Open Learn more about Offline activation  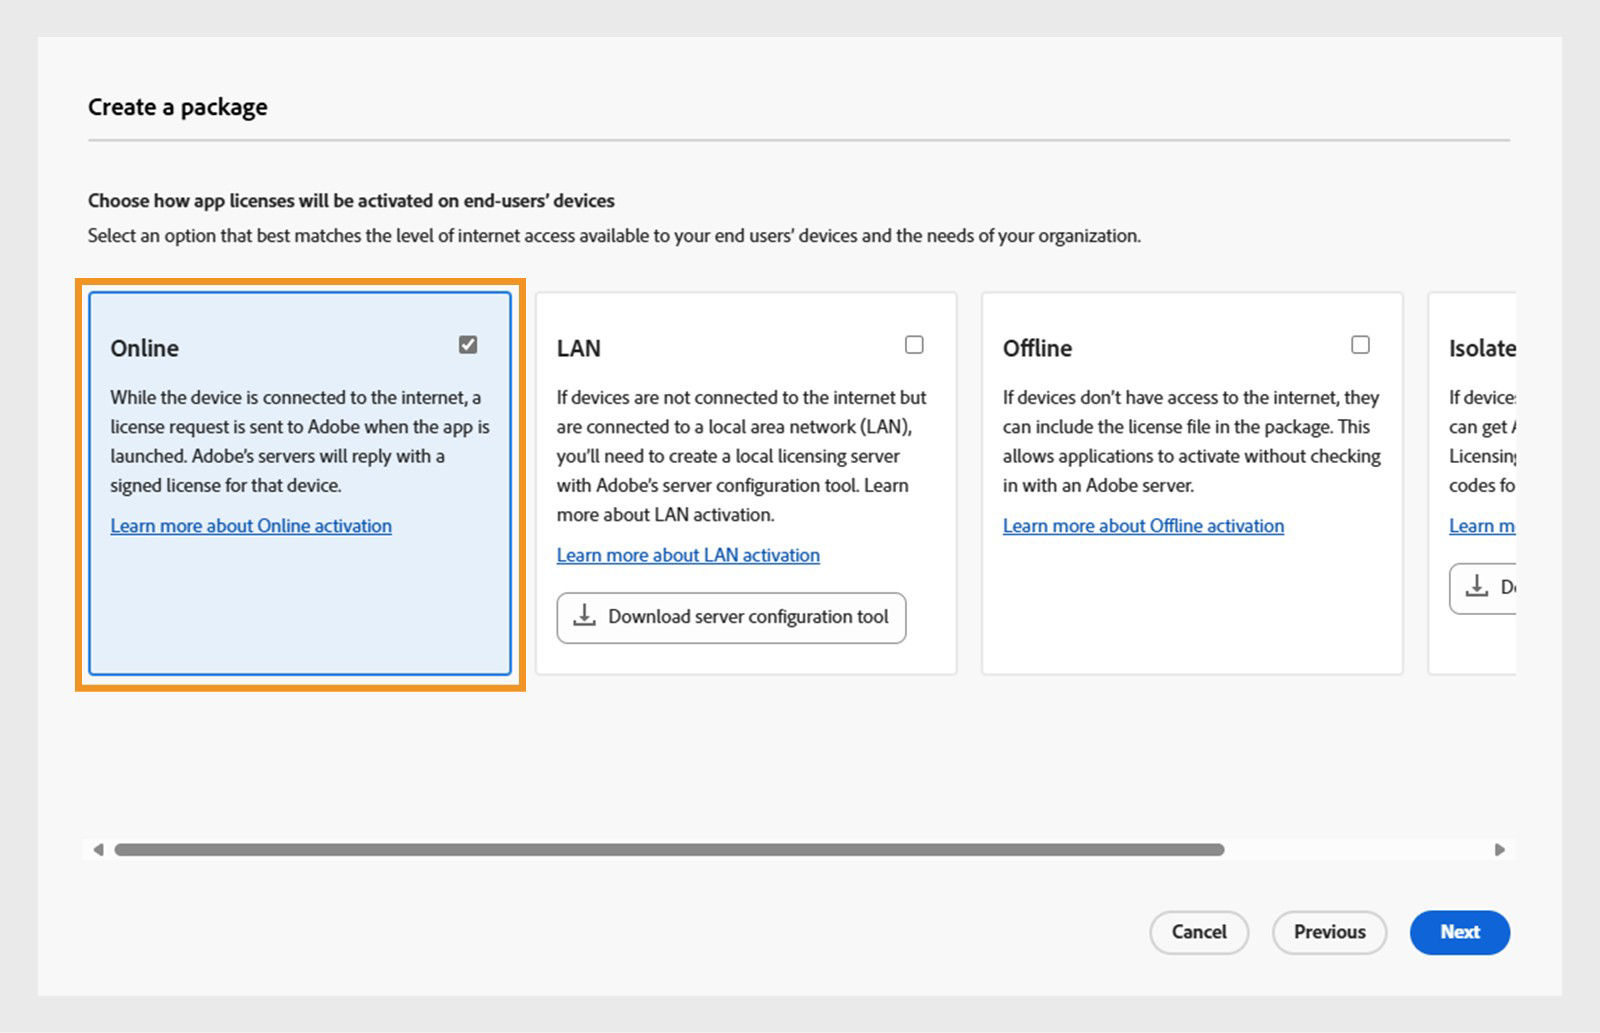(1144, 526)
